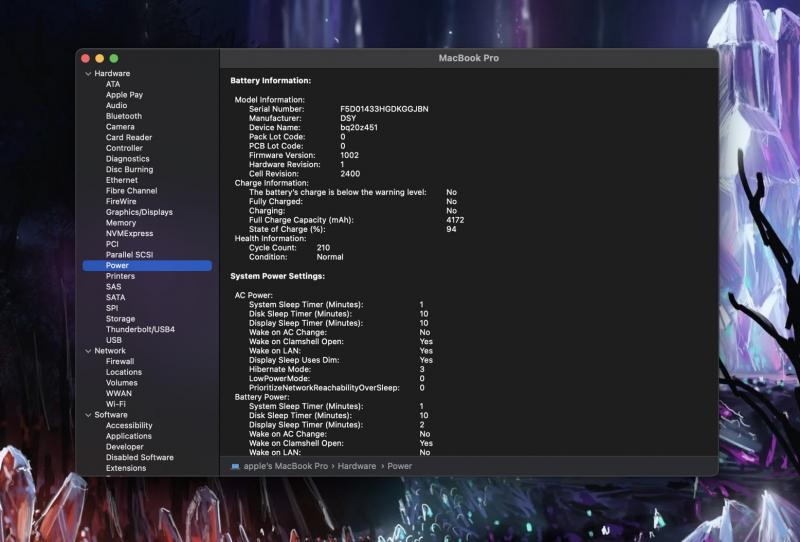Select Bluetooth in the sidebar
Screen dimensions: 800x542
click(123, 116)
